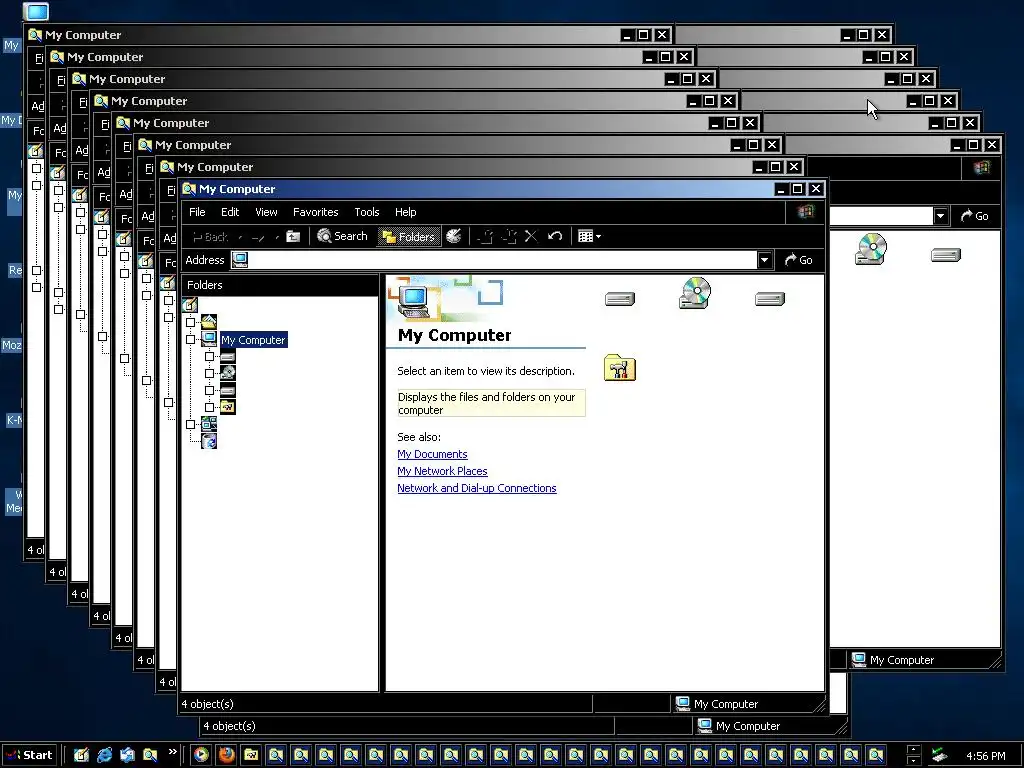Screen dimensions: 1024x768
Task: Click the Undo arrow toolbar icon
Action: (555, 236)
